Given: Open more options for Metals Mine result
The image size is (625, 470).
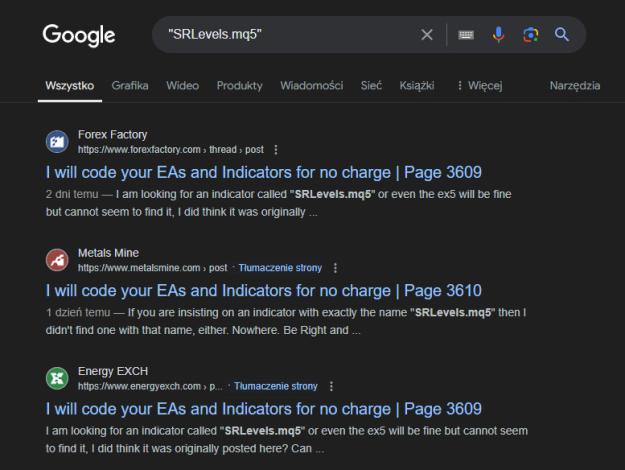Looking at the screenshot, I should 335,268.
